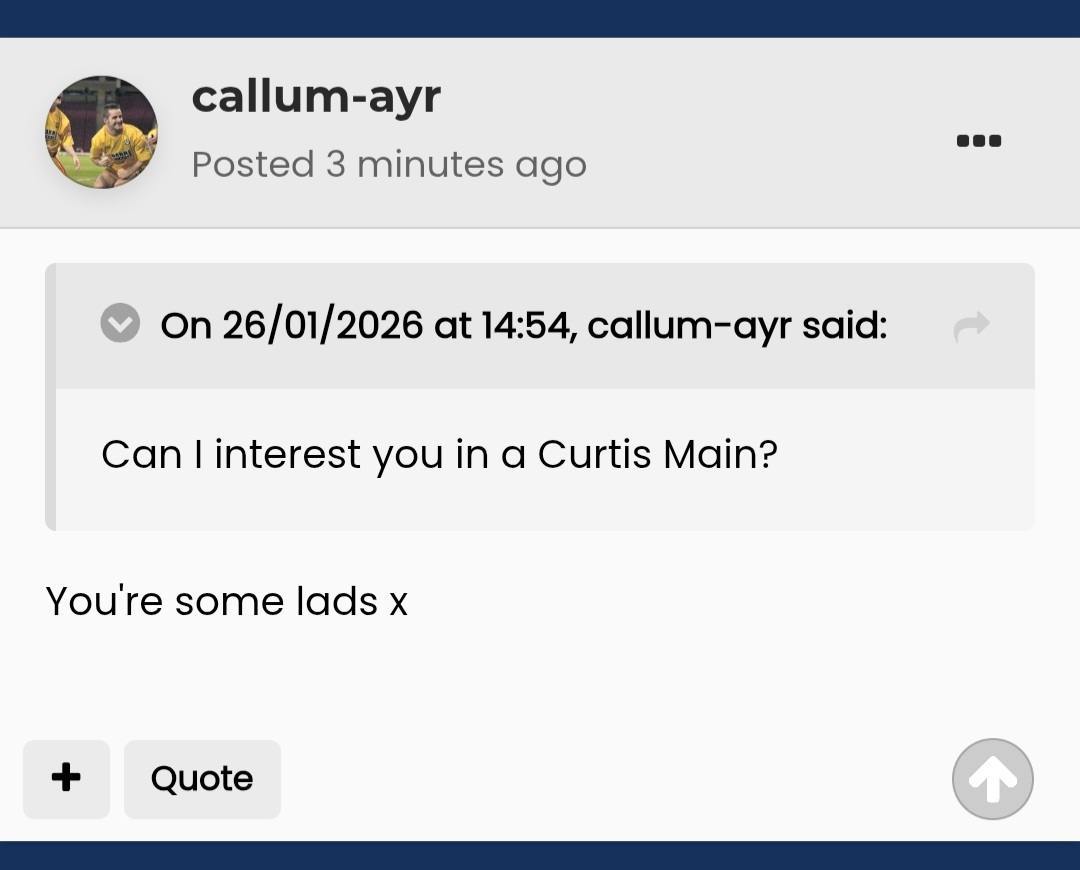Open the "Posted 3 minutes ago" permalink
Screen dimensions: 1080x870
coord(388,164)
